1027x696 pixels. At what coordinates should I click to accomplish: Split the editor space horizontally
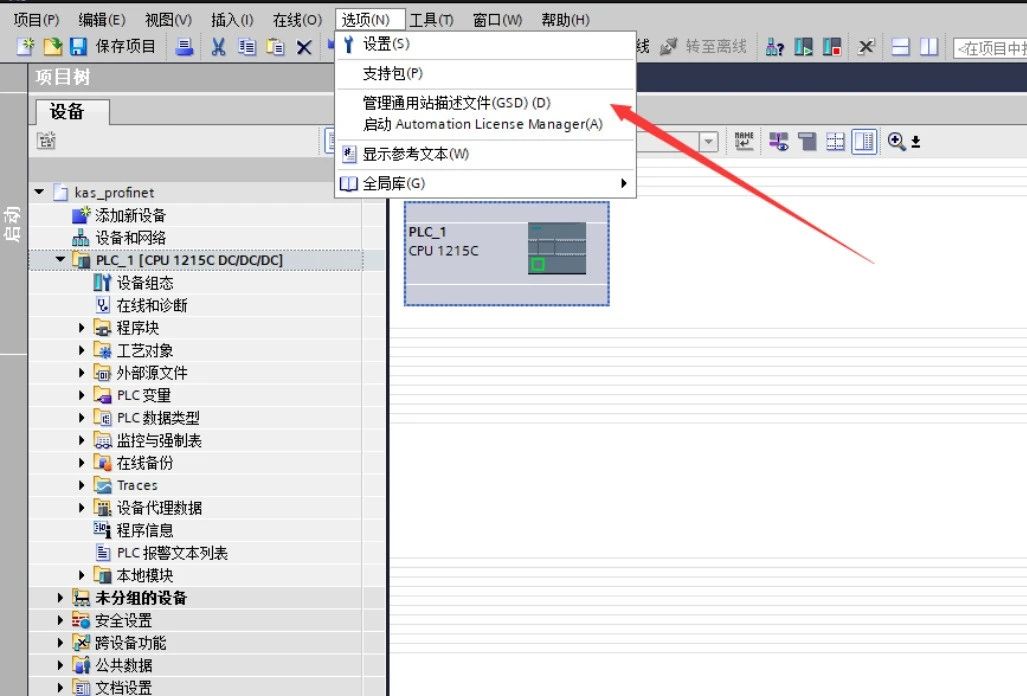point(900,47)
